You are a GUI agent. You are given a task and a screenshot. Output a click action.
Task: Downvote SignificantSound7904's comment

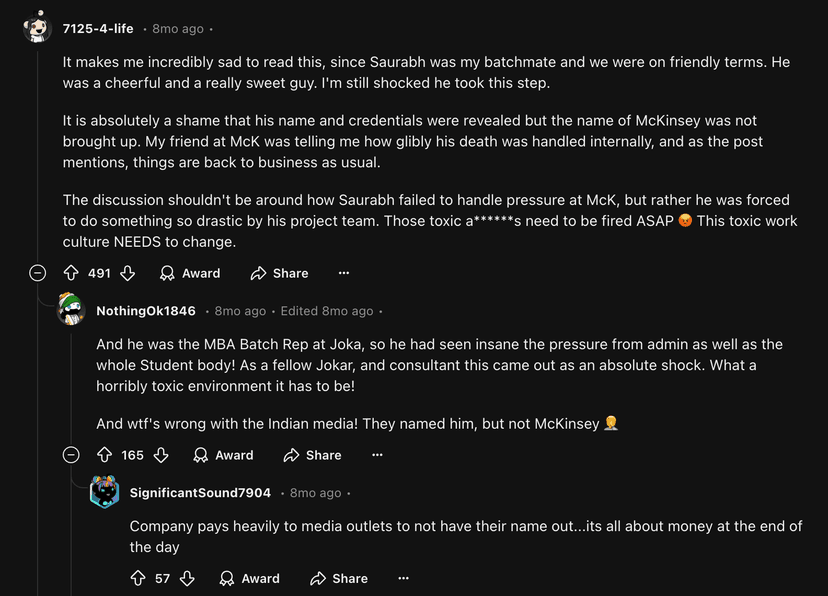click(x=187, y=578)
